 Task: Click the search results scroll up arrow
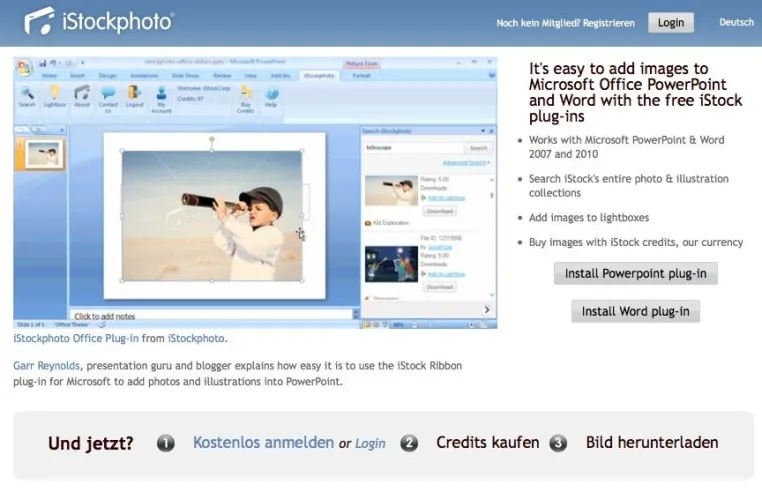coord(492,180)
